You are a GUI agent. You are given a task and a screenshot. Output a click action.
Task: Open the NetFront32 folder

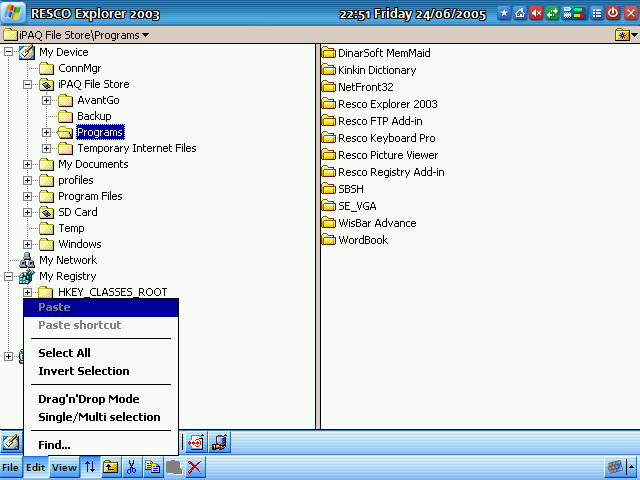(x=358, y=87)
